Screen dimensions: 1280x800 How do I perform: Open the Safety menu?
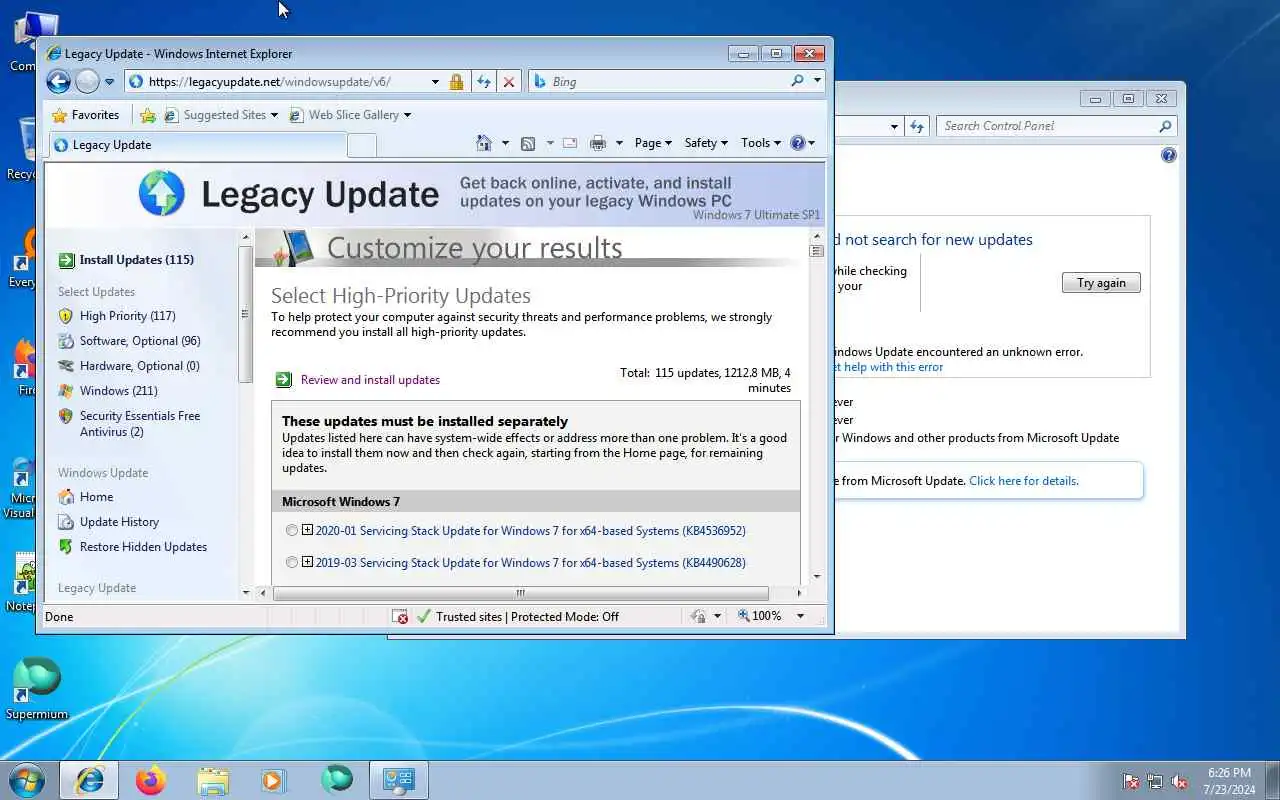point(706,143)
